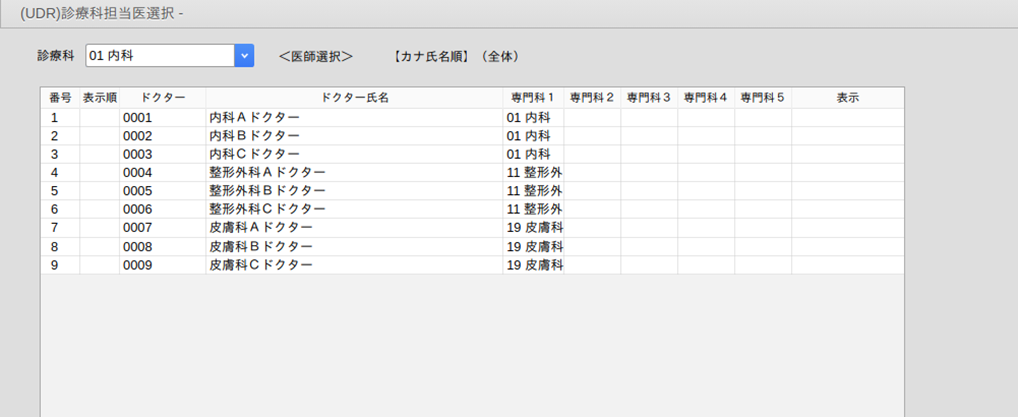
Task: Select row 内科Cドクター
Action: [x=473, y=154]
